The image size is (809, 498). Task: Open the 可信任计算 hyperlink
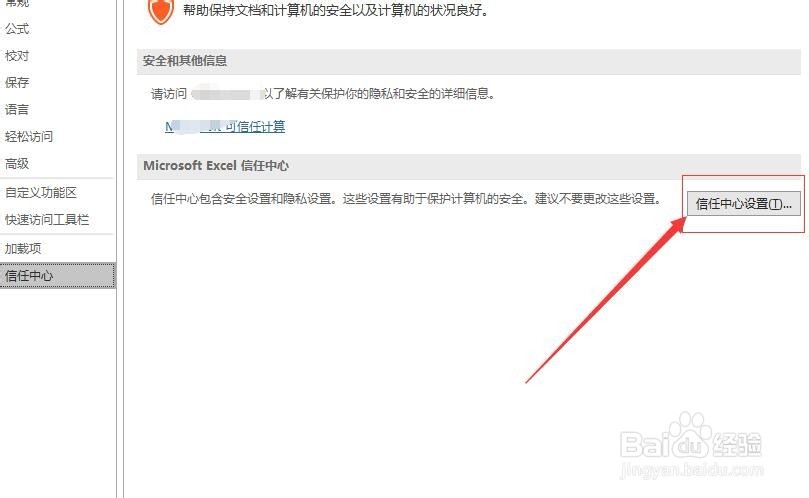(x=225, y=126)
